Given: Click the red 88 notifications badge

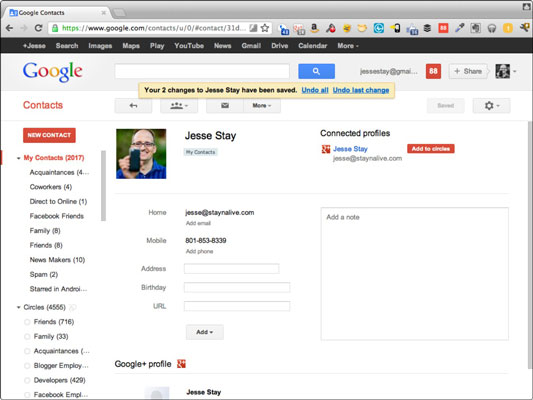Looking at the screenshot, I should (433, 71).
